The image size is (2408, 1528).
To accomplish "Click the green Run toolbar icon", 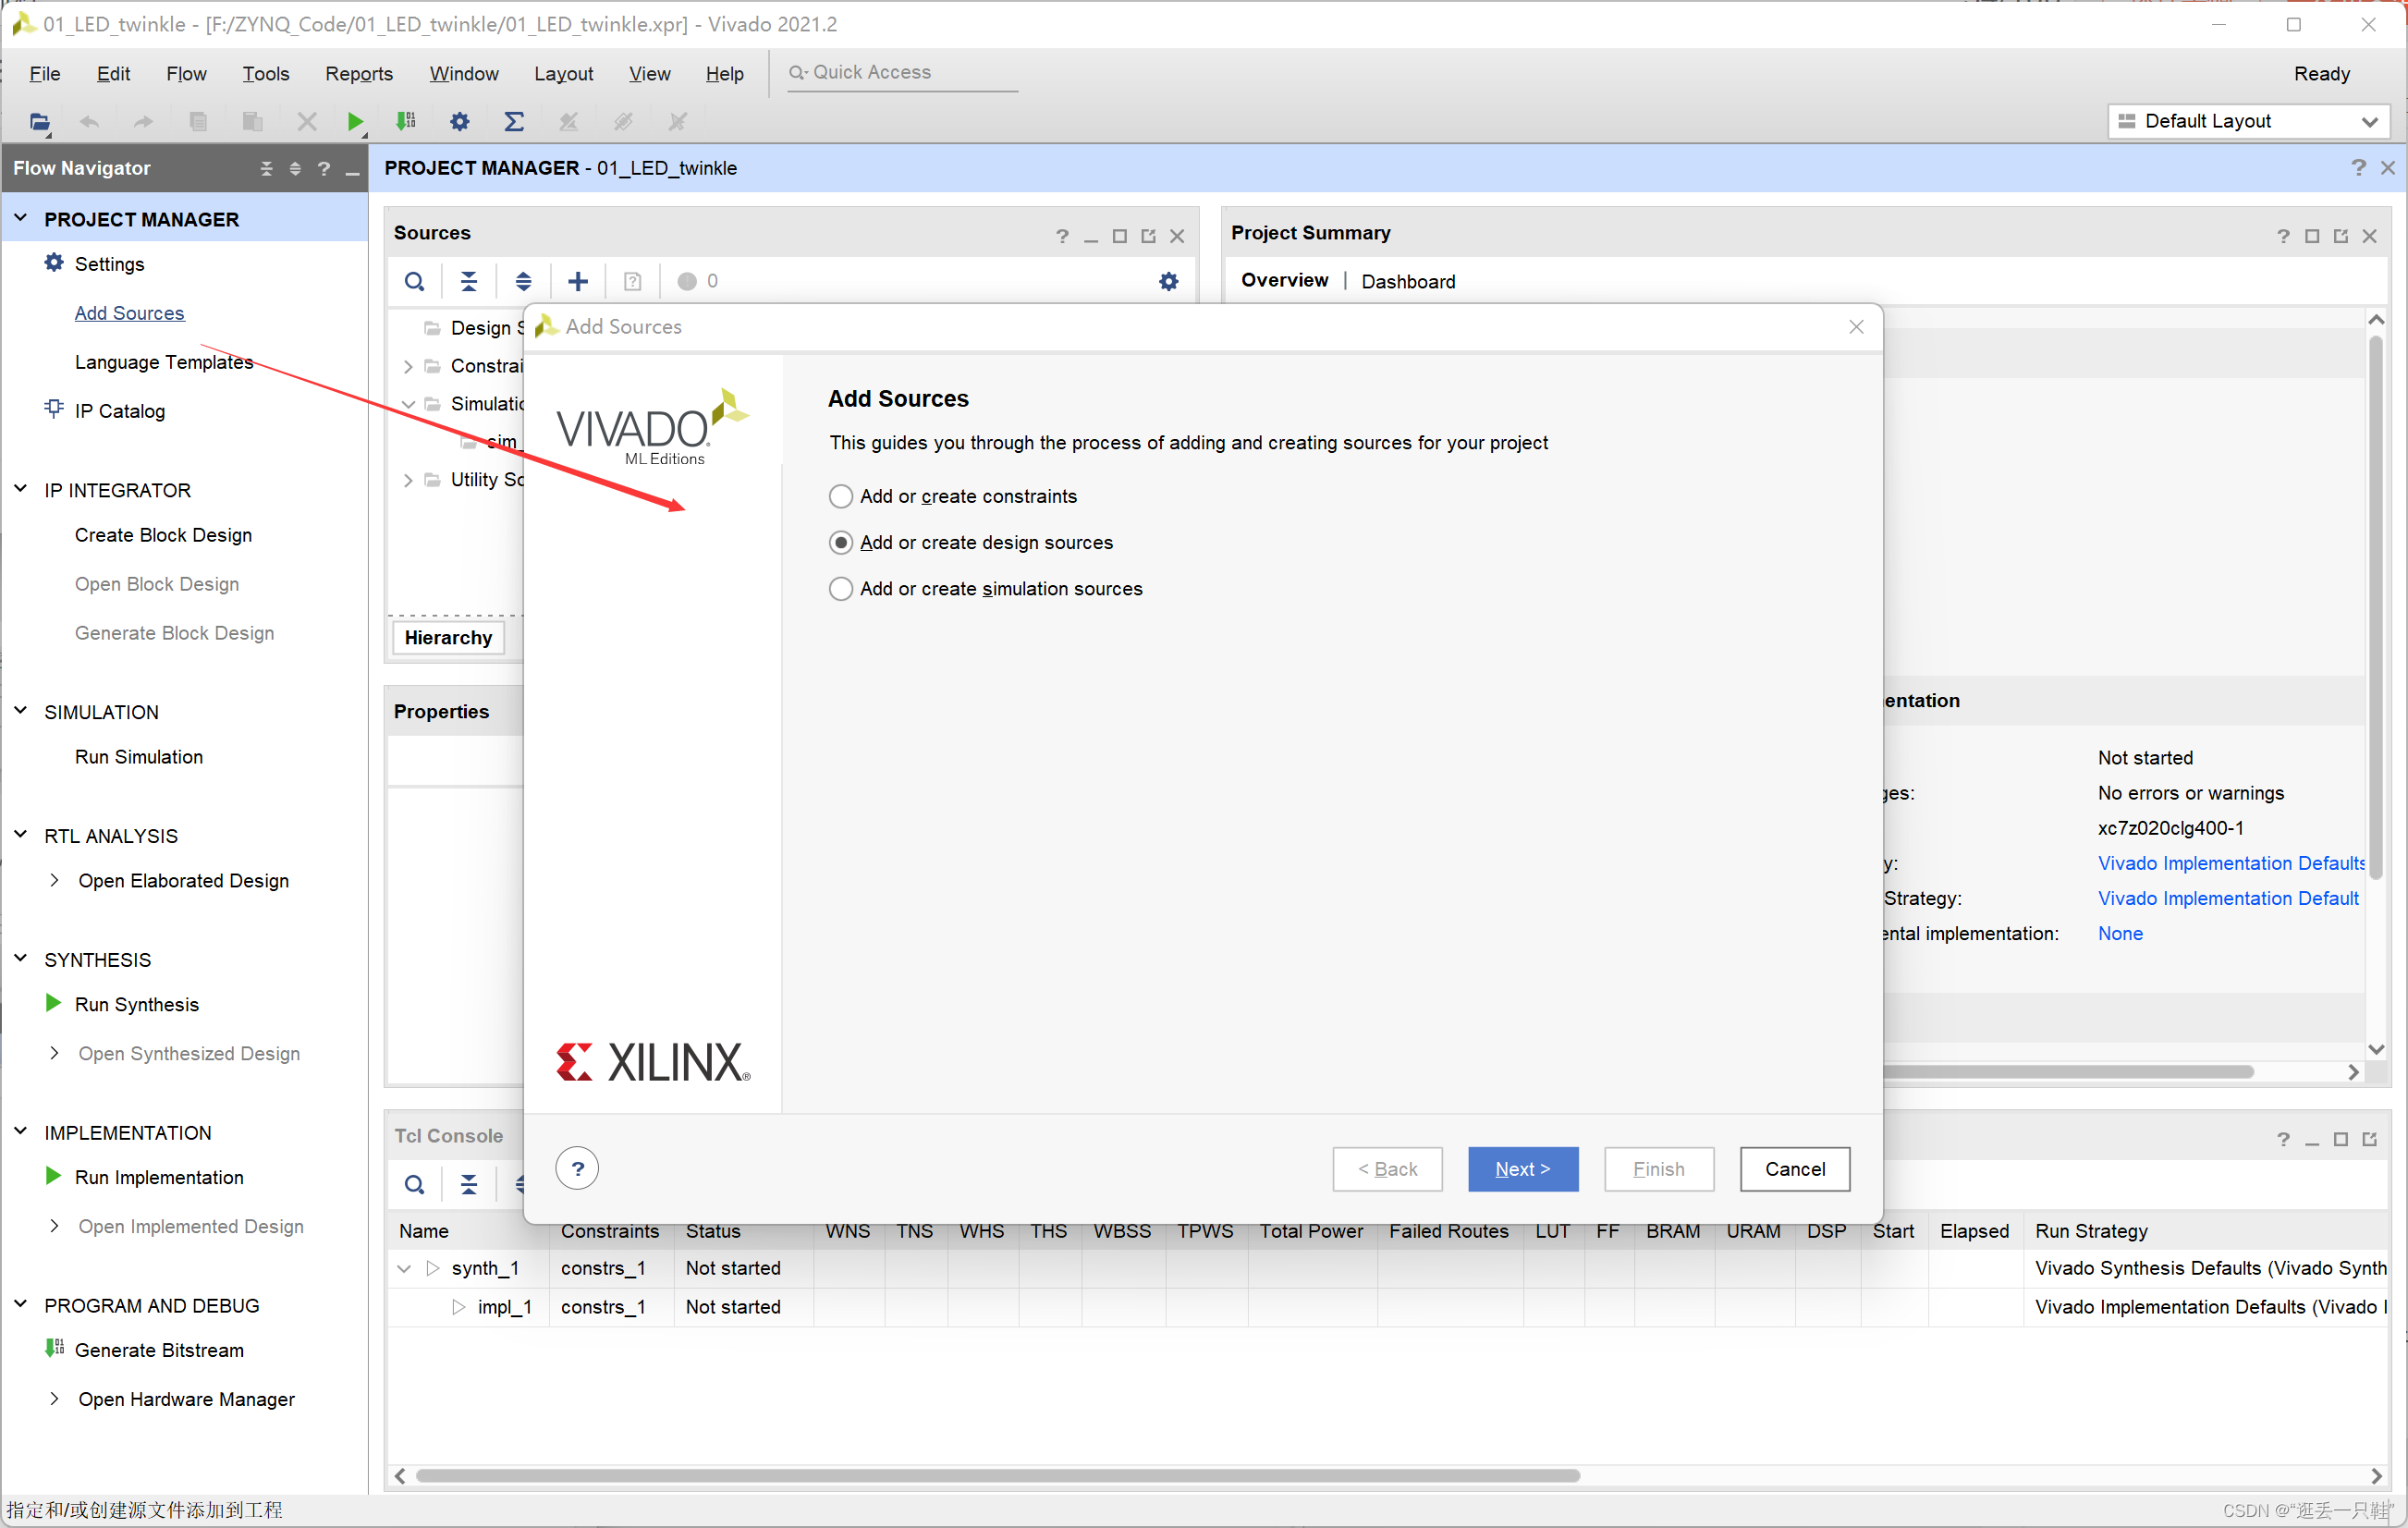I will (x=355, y=122).
